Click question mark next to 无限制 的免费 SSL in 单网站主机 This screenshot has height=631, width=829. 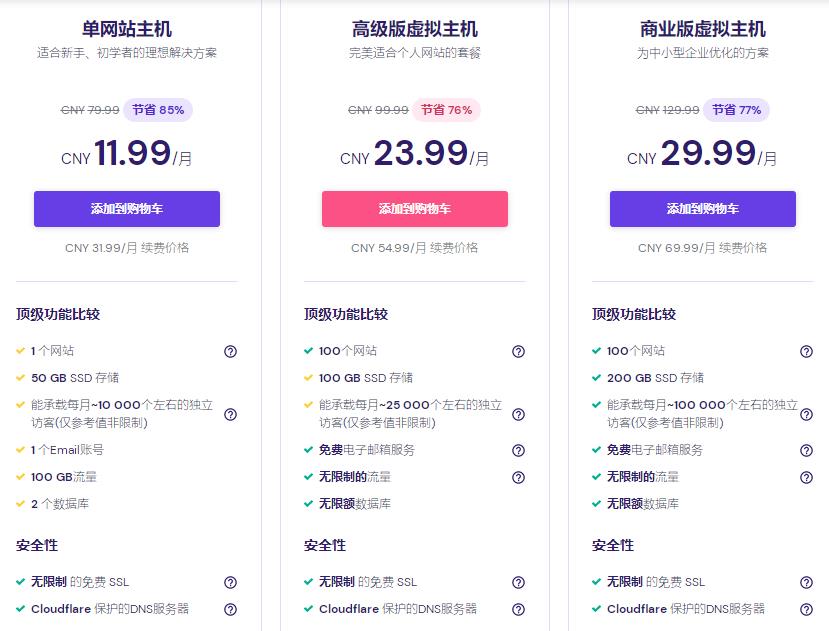pos(230,582)
